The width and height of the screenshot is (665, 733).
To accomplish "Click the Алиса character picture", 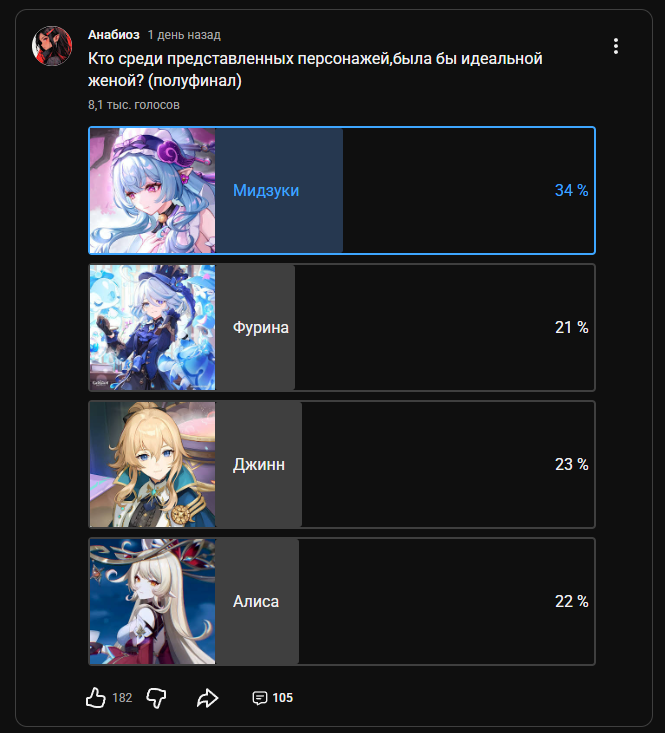I will click(x=152, y=601).
